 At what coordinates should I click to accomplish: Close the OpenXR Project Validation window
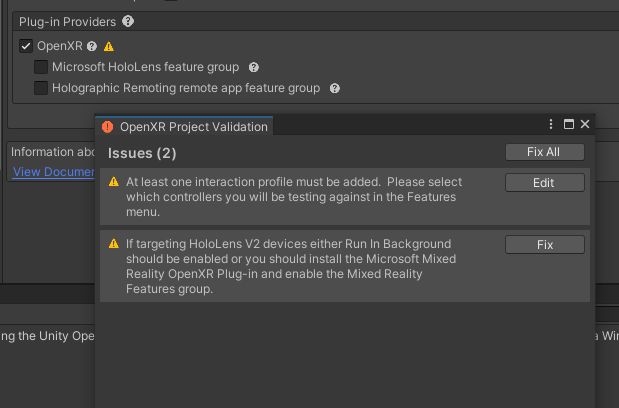pyautogui.click(x=585, y=124)
